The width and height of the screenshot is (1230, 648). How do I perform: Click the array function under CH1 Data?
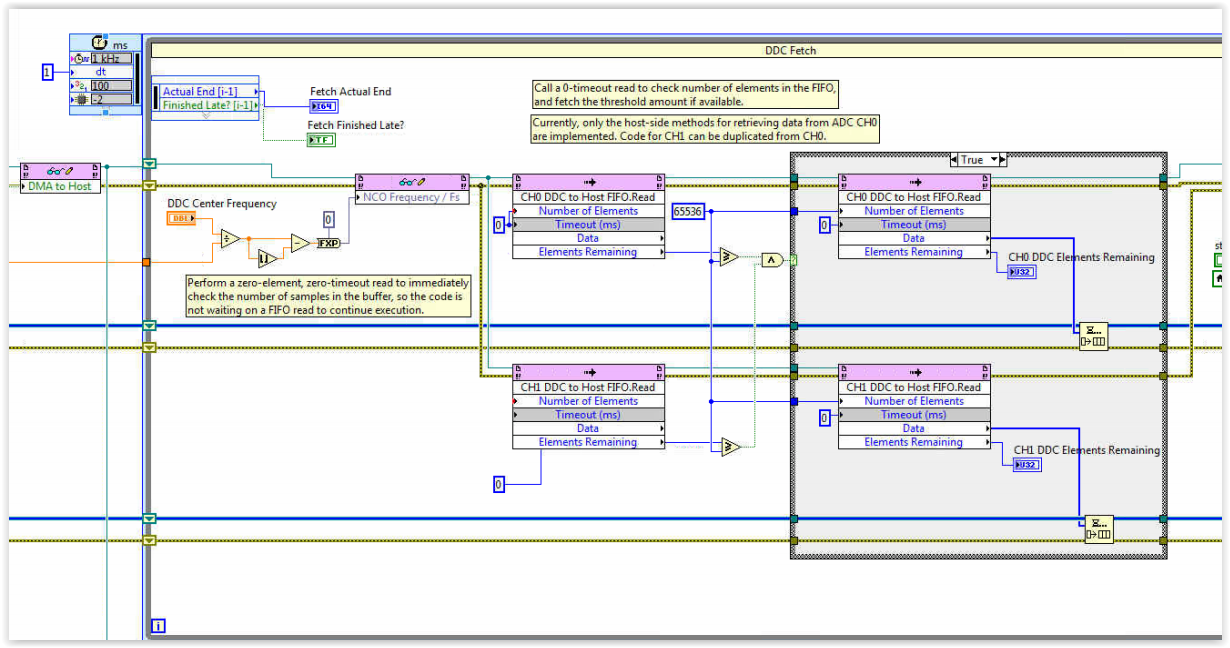1099,529
